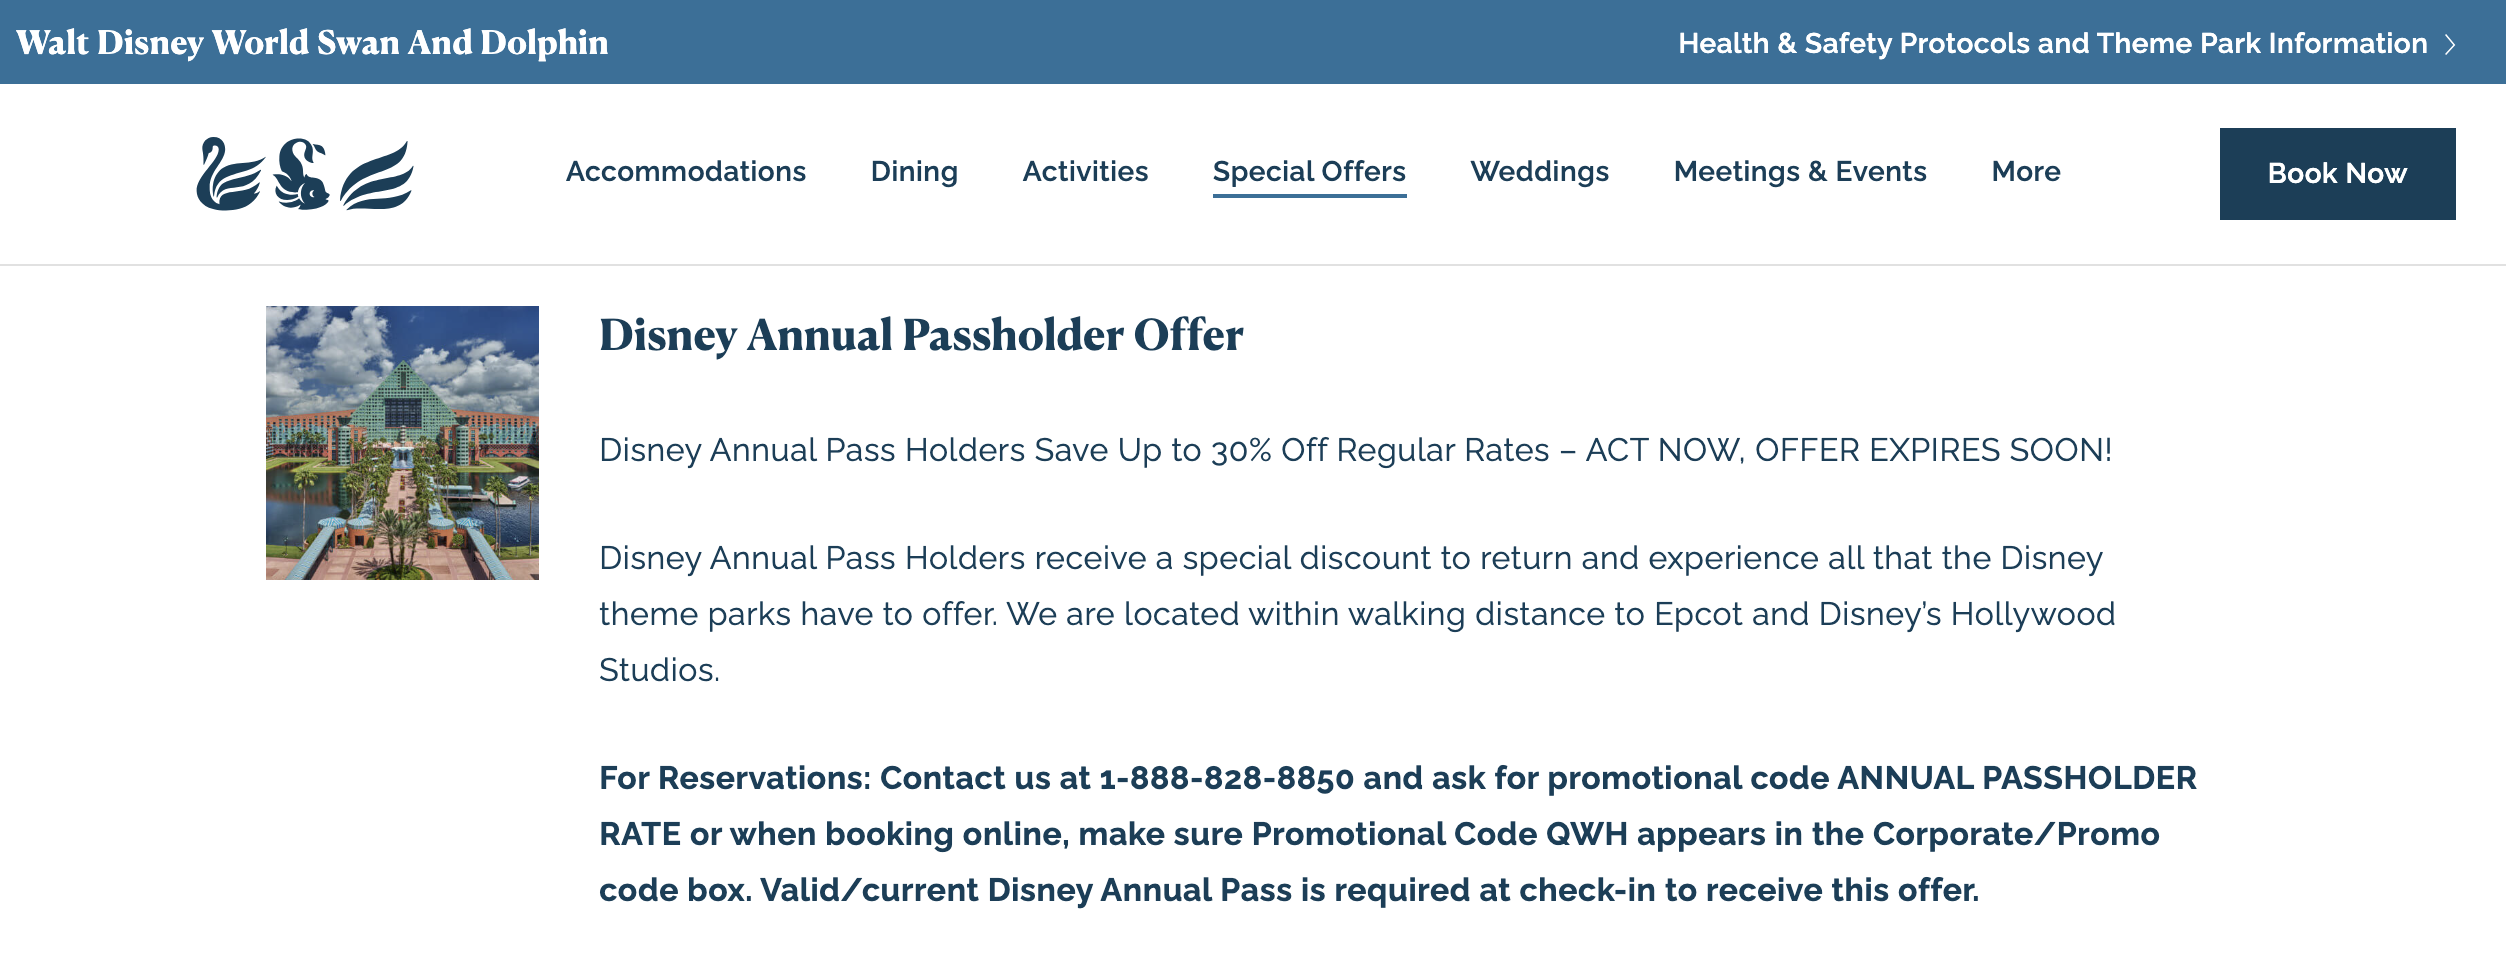
Task: Open the Special Offers tab
Action: click(x=1309, y=172)
